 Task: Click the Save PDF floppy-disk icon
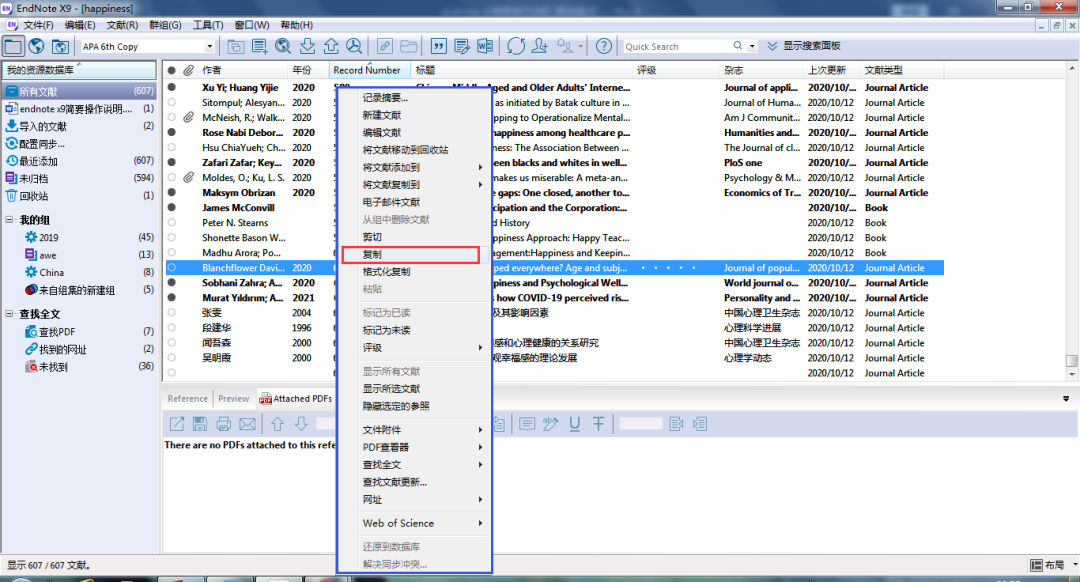pos(200,424)
